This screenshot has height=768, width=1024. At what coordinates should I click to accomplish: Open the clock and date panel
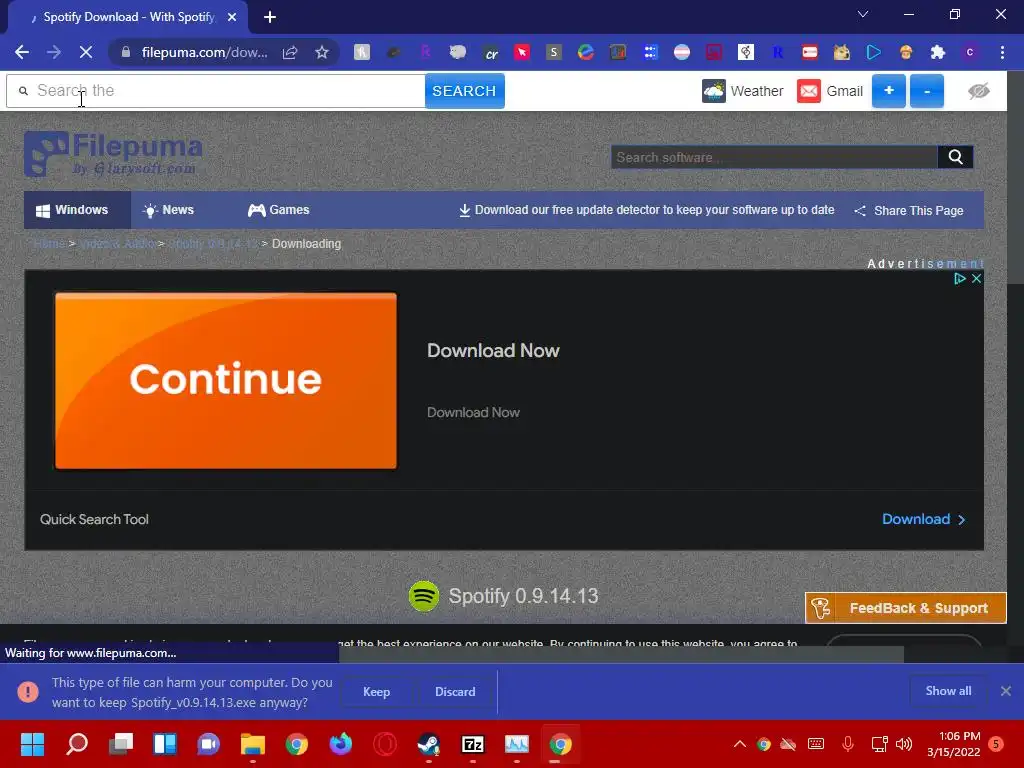pyautogui.click(x=953, y=744)
